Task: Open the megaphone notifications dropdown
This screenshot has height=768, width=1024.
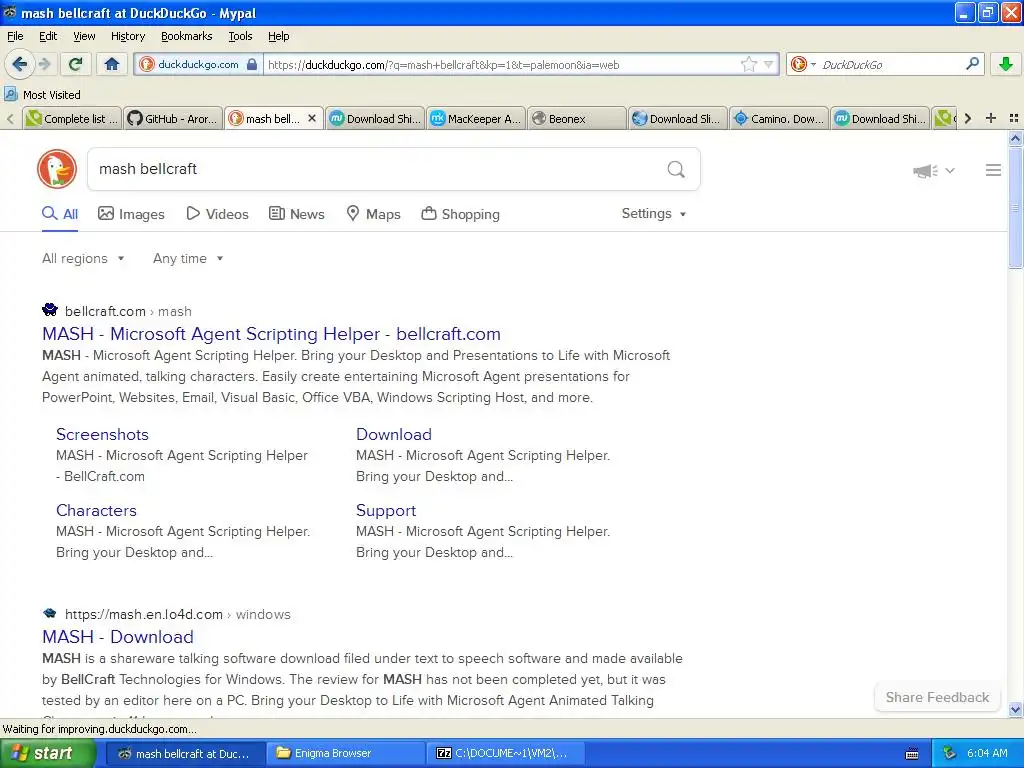Action: [934, 170]
